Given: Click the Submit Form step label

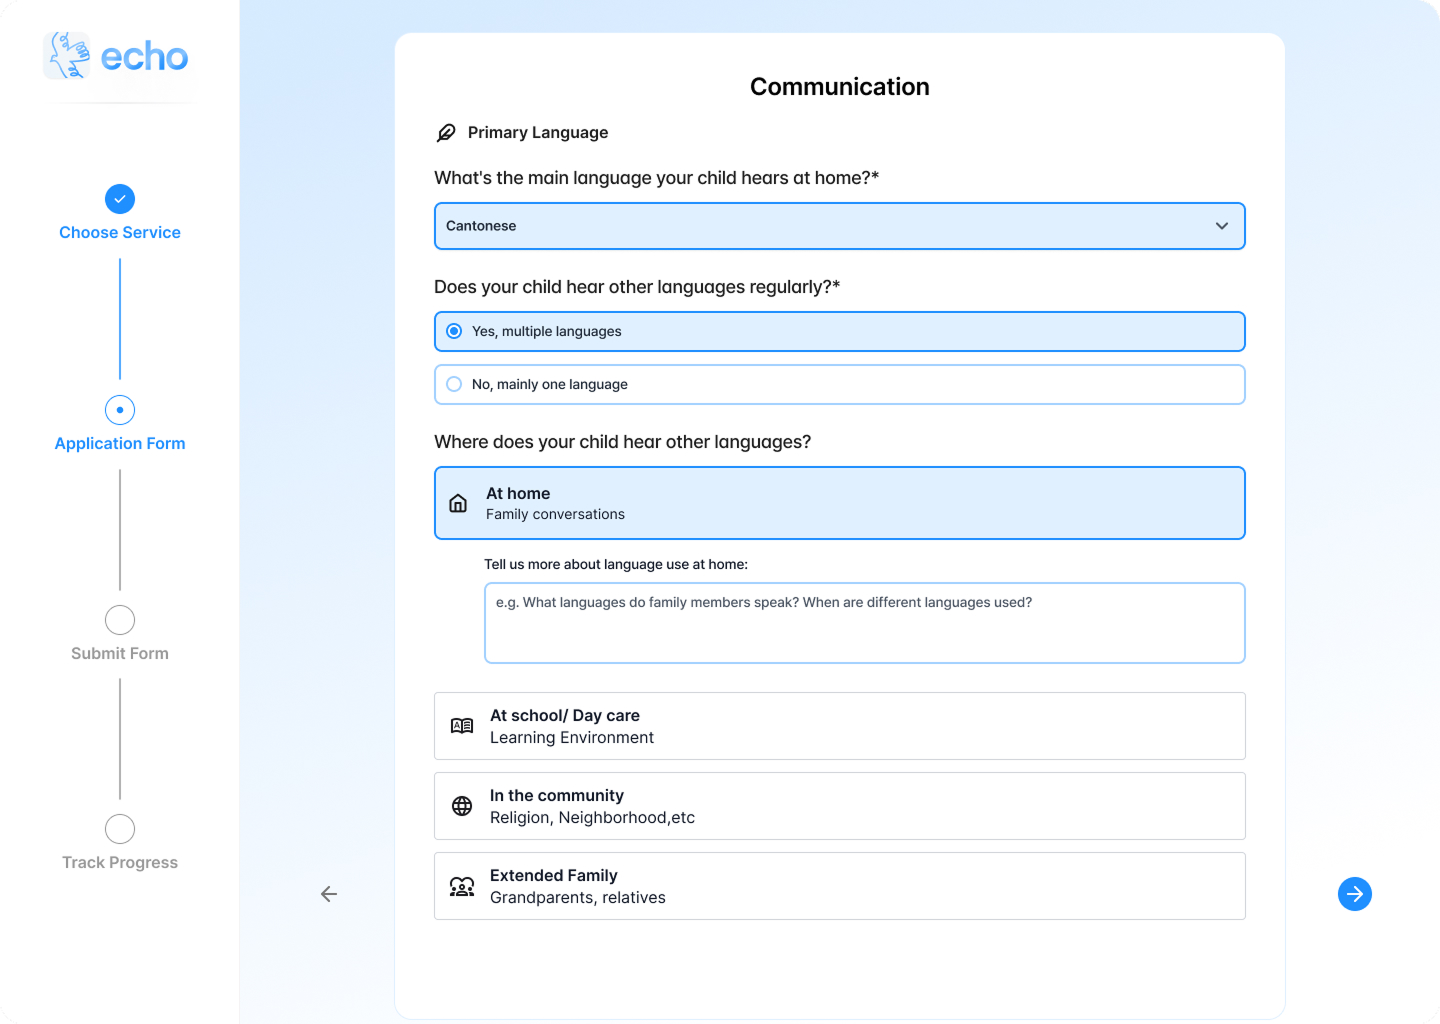Looking at the screenshot, I should coord(120,653).
